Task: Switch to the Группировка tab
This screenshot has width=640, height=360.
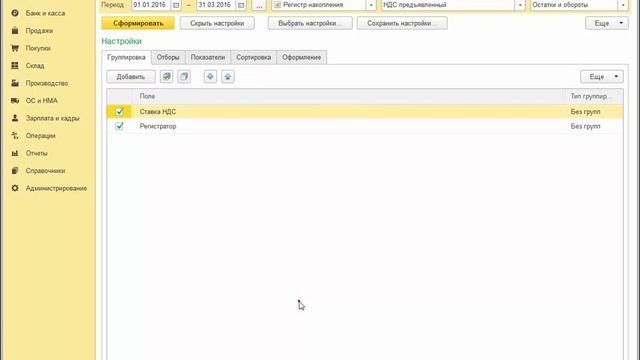Action: (127, 57)
